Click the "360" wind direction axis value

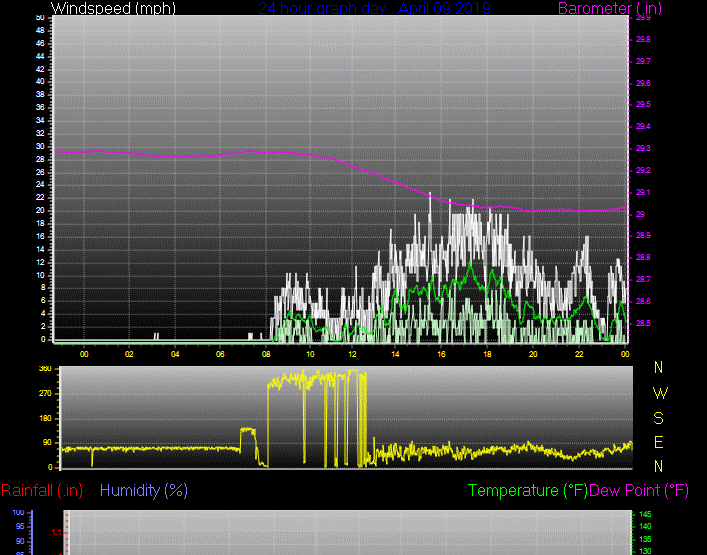tap(46, 369)
